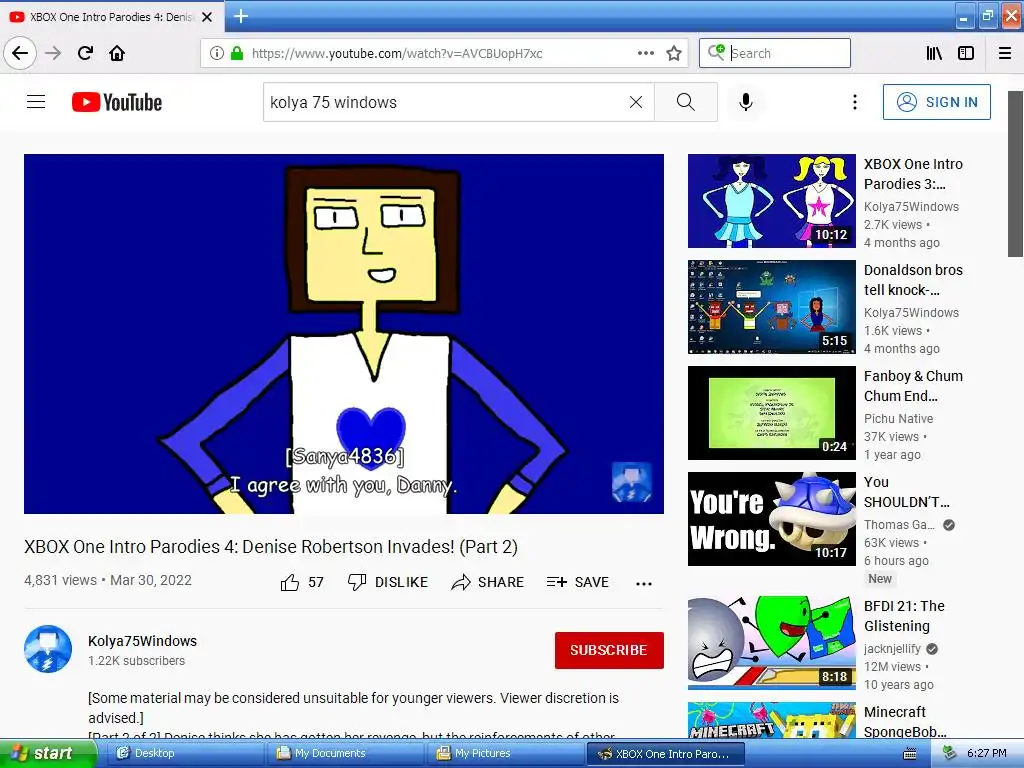This screenshot has width=1024, height=768.
Task: Switch to My Documents taskbar item
Action: (x=345, y=753)
